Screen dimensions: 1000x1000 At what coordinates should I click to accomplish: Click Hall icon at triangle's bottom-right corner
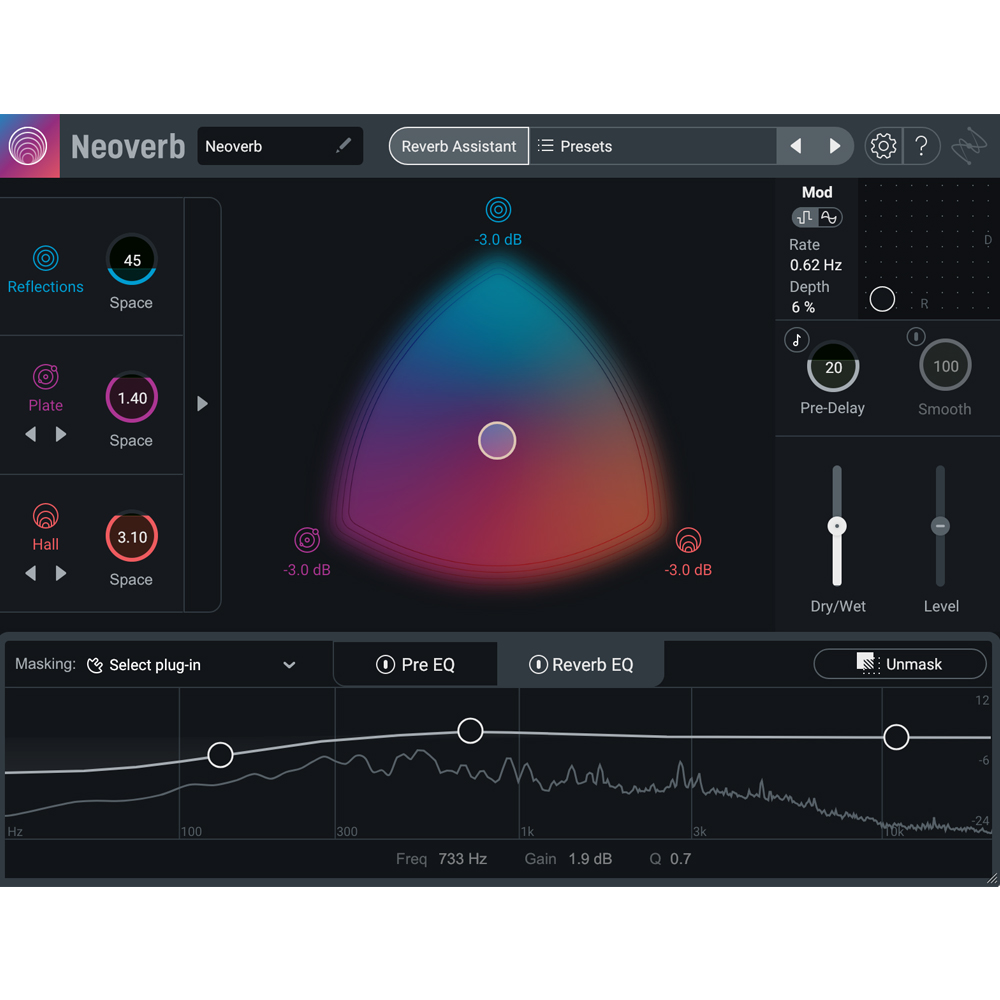pos(688,540)
